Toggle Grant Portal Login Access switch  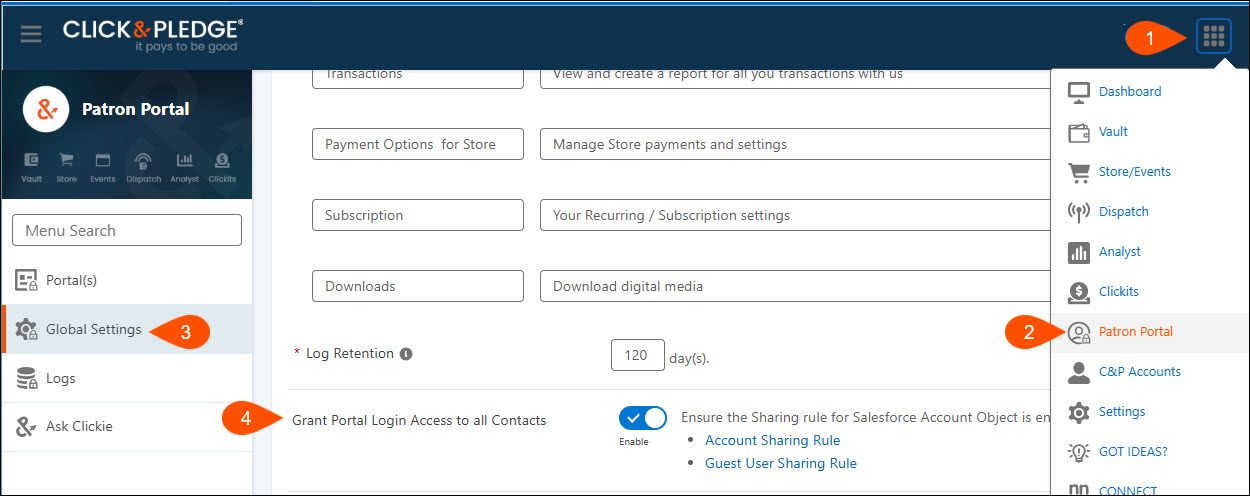643,418
